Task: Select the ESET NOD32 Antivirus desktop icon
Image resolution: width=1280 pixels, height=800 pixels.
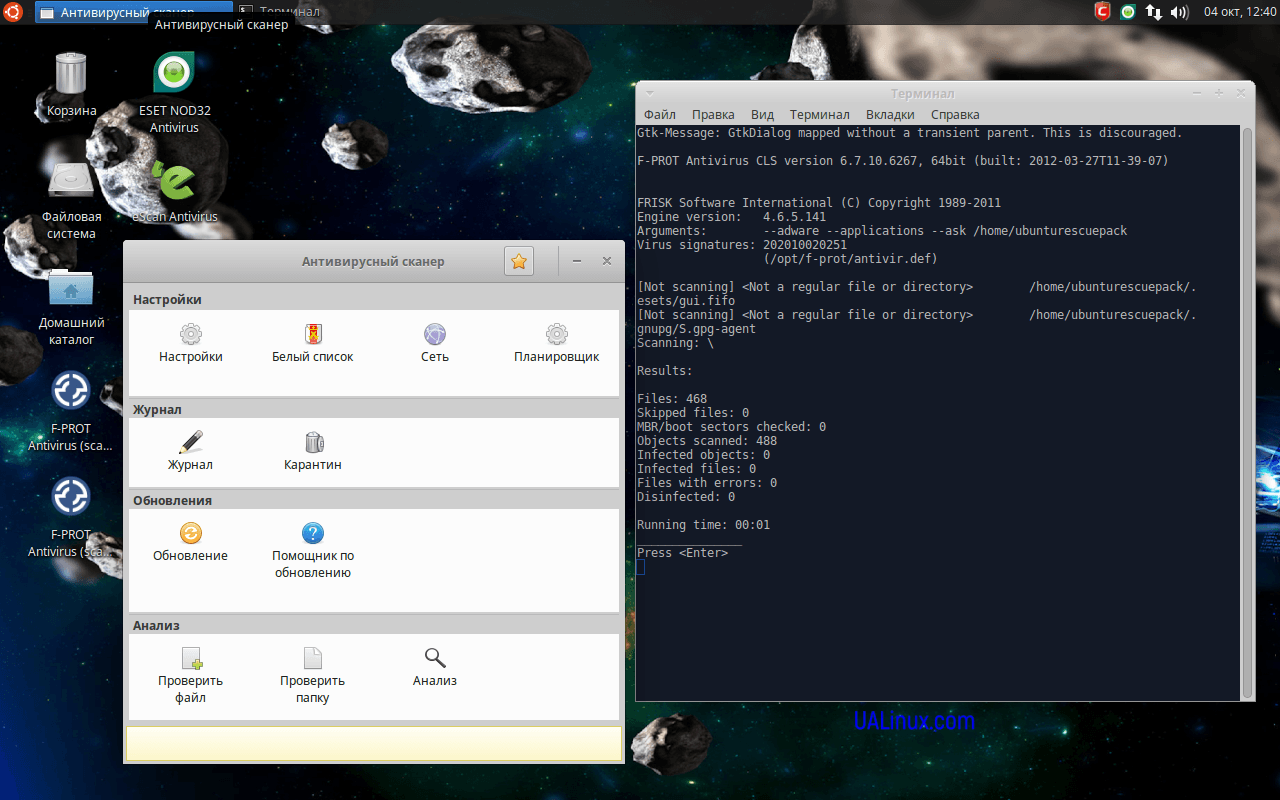Action: point(175,92)
